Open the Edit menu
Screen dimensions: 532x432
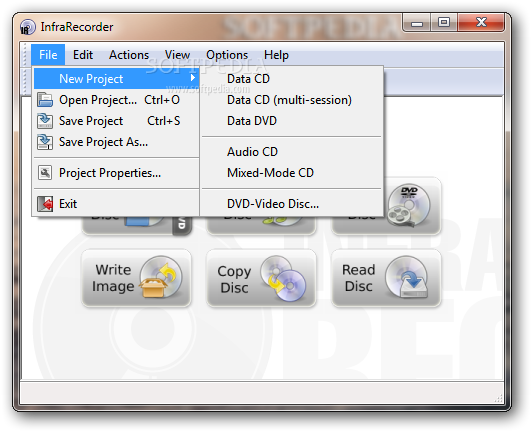pyautogui.click(x=83, y=55)
